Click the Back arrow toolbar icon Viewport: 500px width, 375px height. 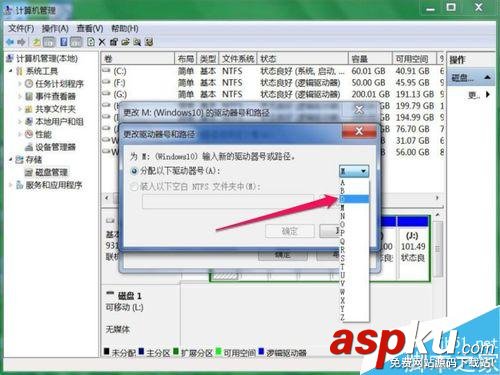coord(10,42)
